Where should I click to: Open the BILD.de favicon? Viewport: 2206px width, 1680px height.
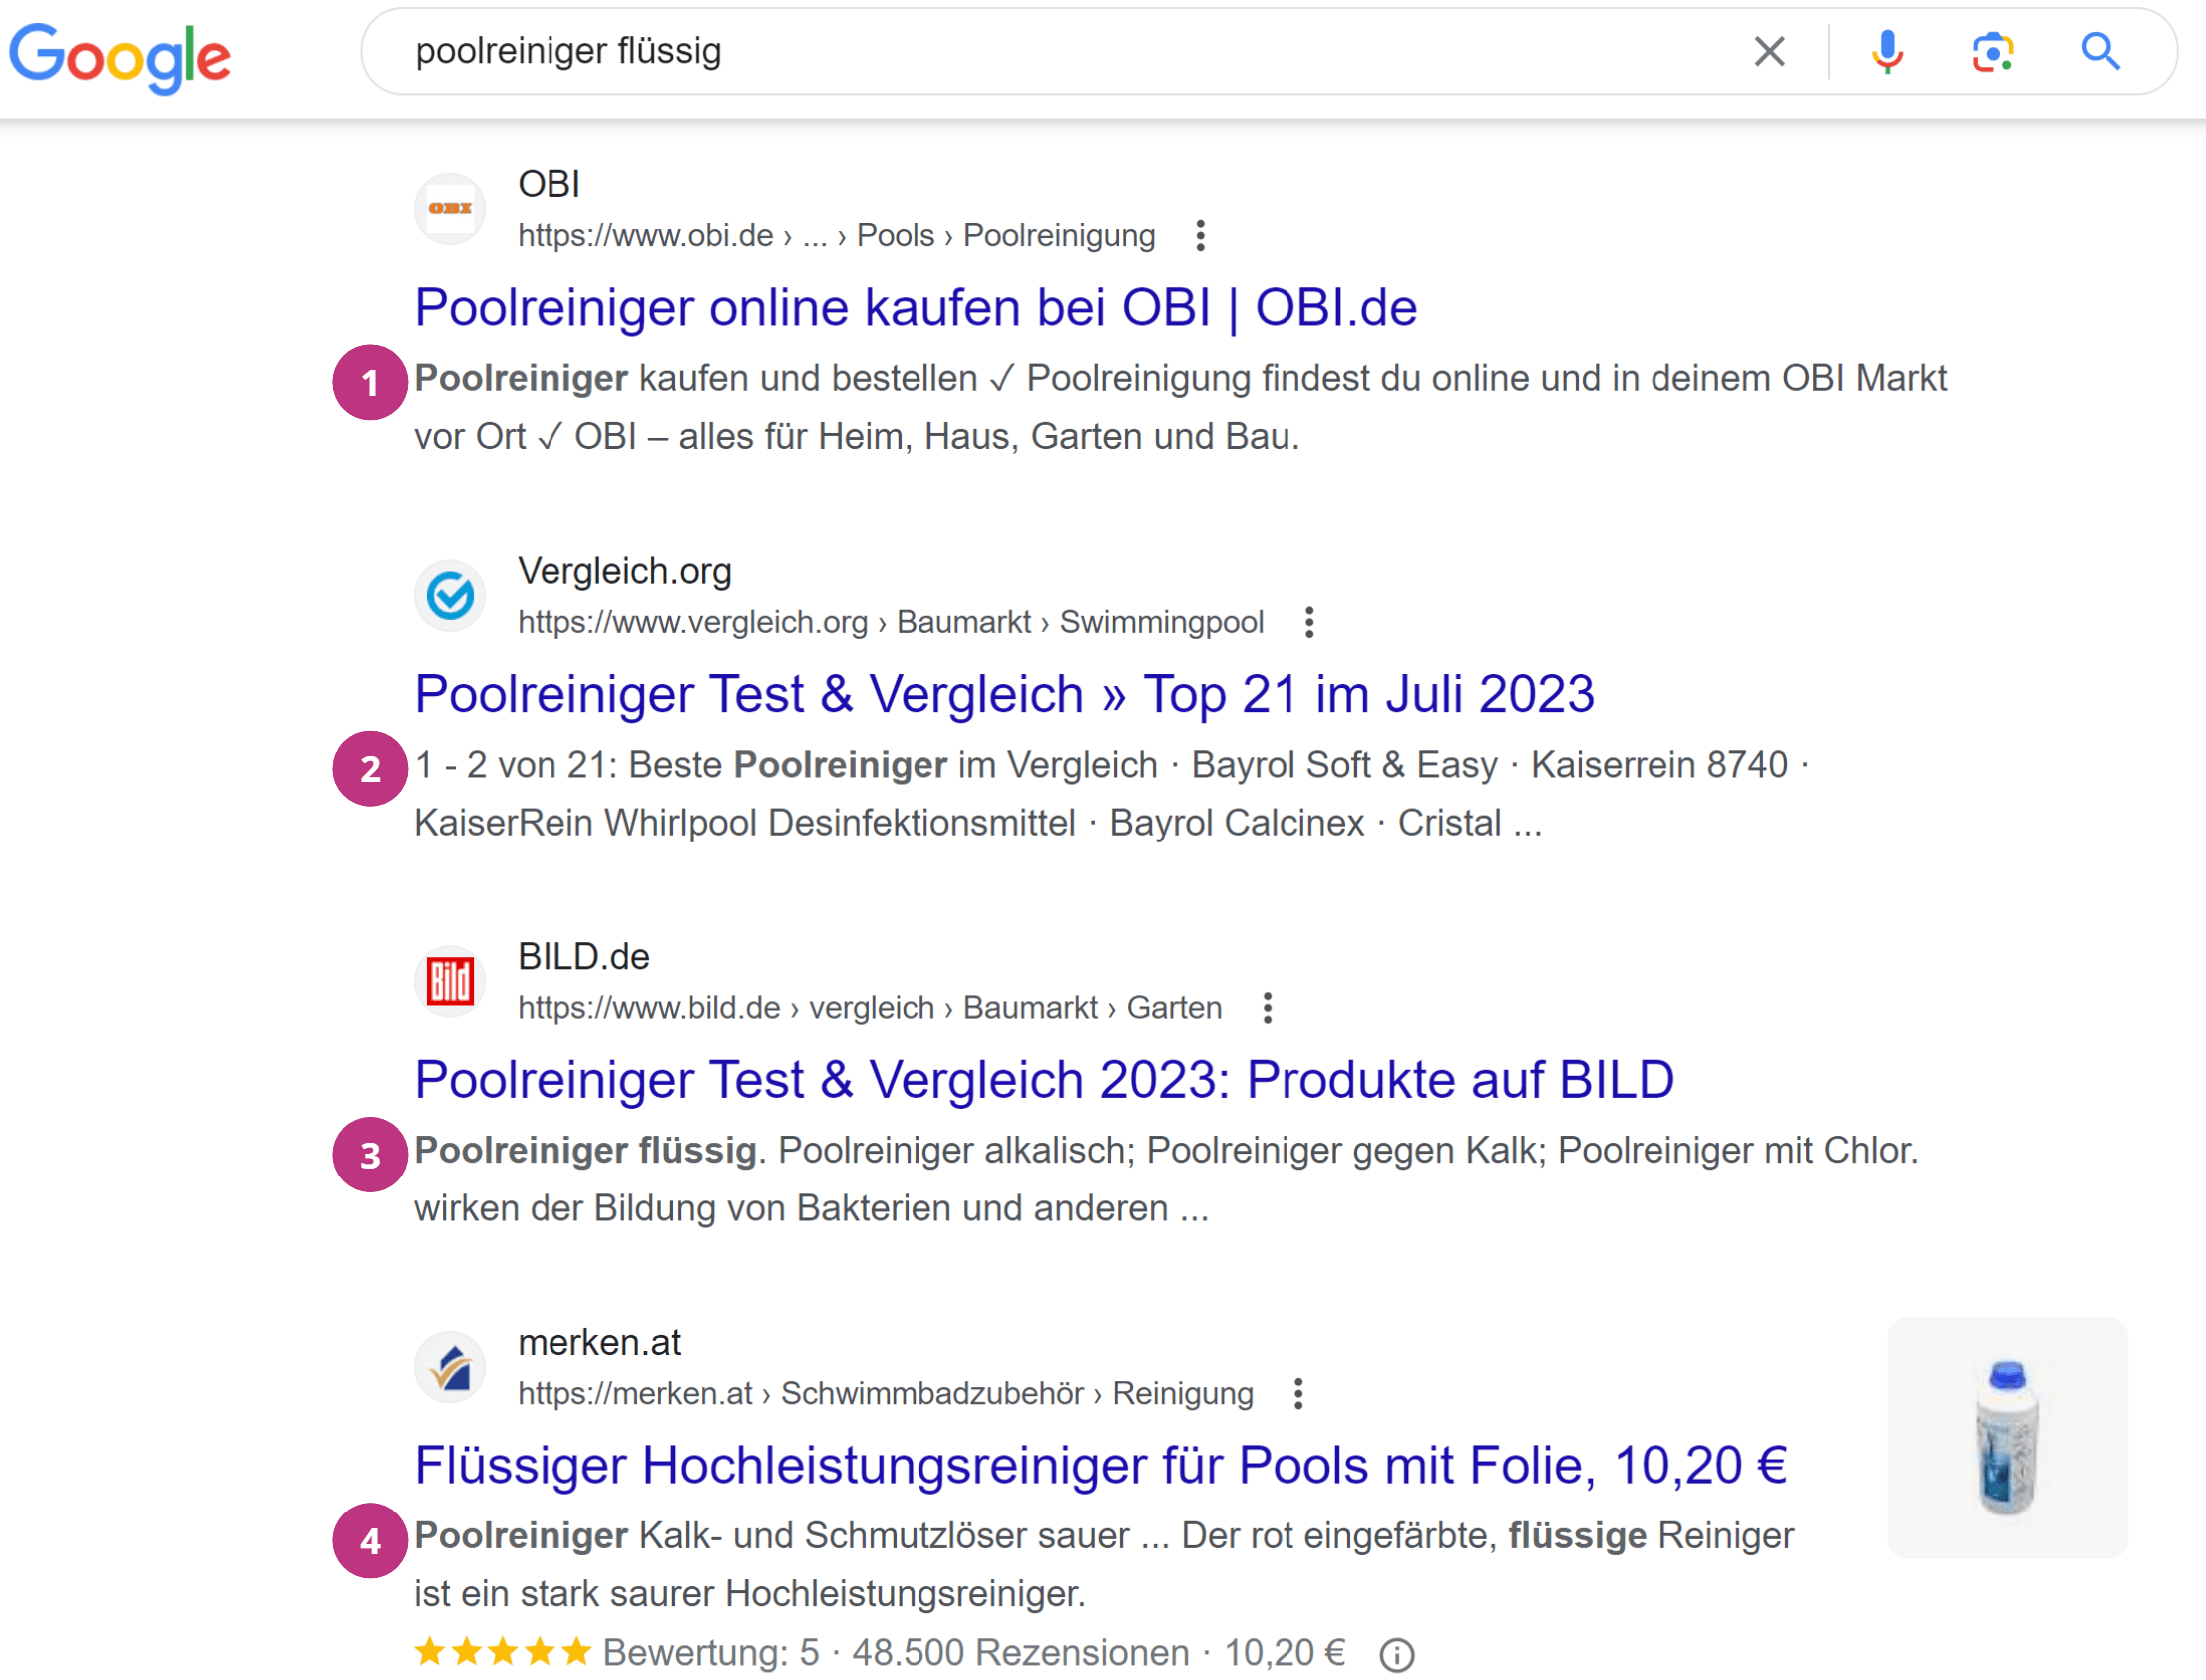(450, 981)
